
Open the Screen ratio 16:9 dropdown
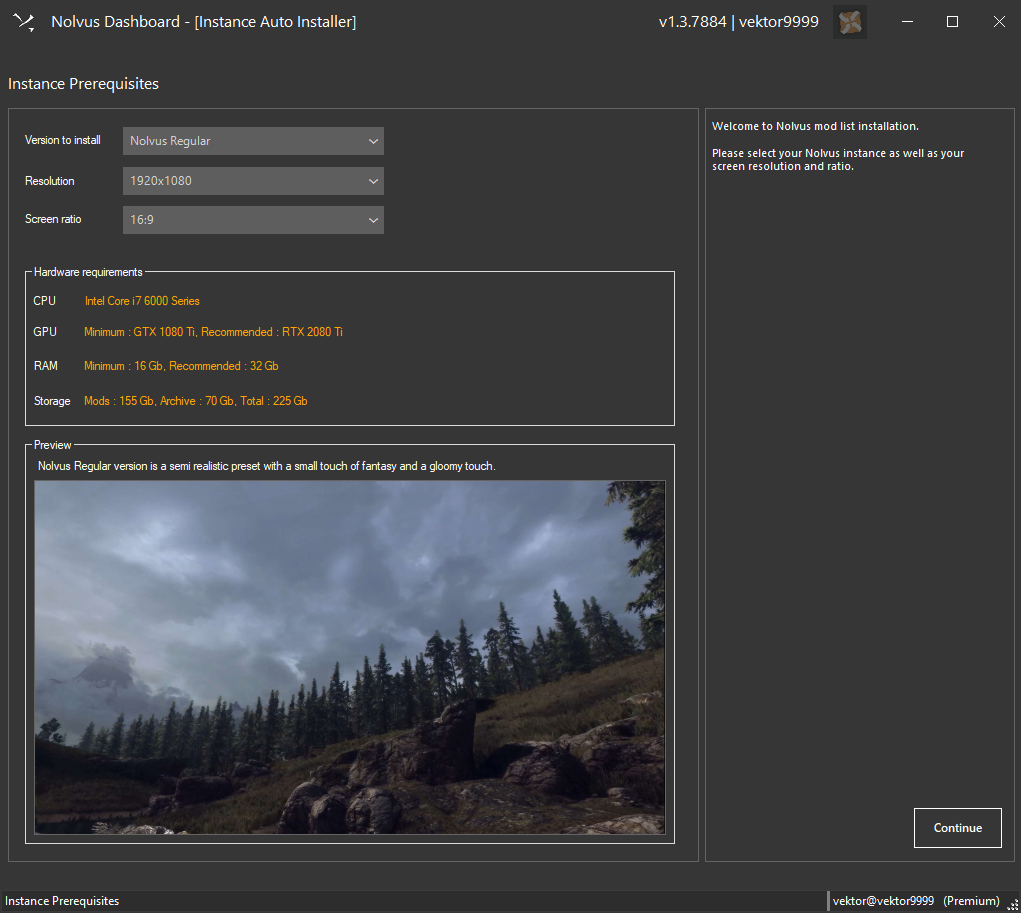(253, 220)
